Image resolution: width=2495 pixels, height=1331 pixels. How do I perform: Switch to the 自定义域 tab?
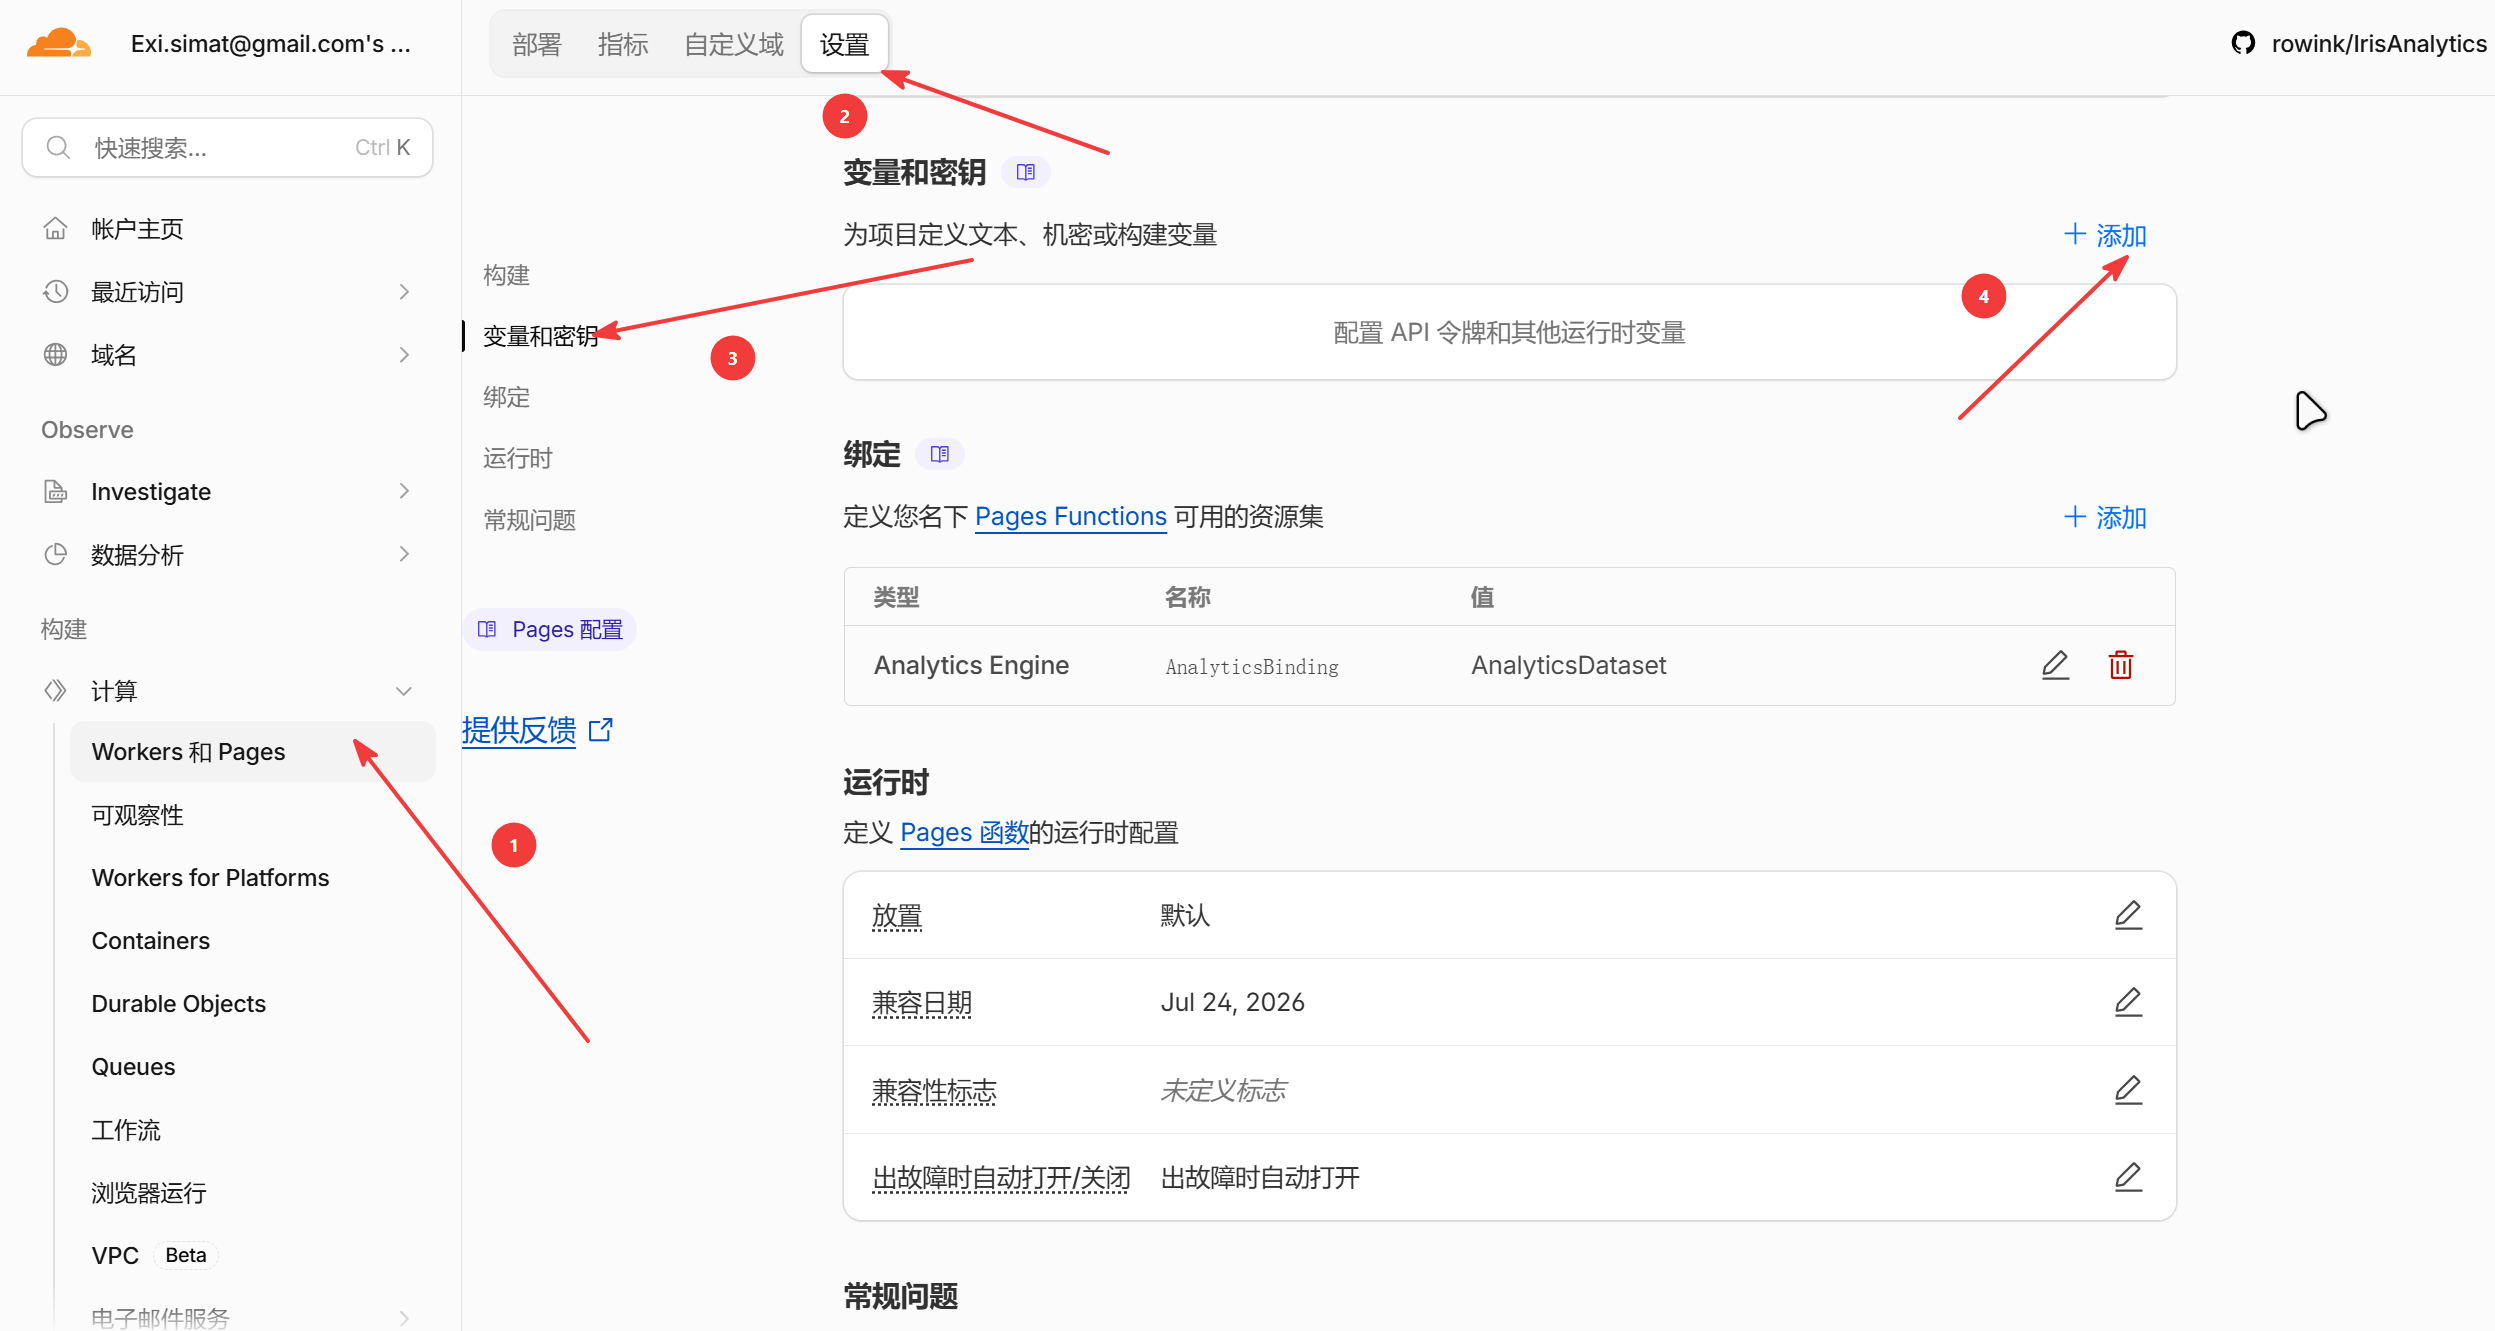pos(734,45)
